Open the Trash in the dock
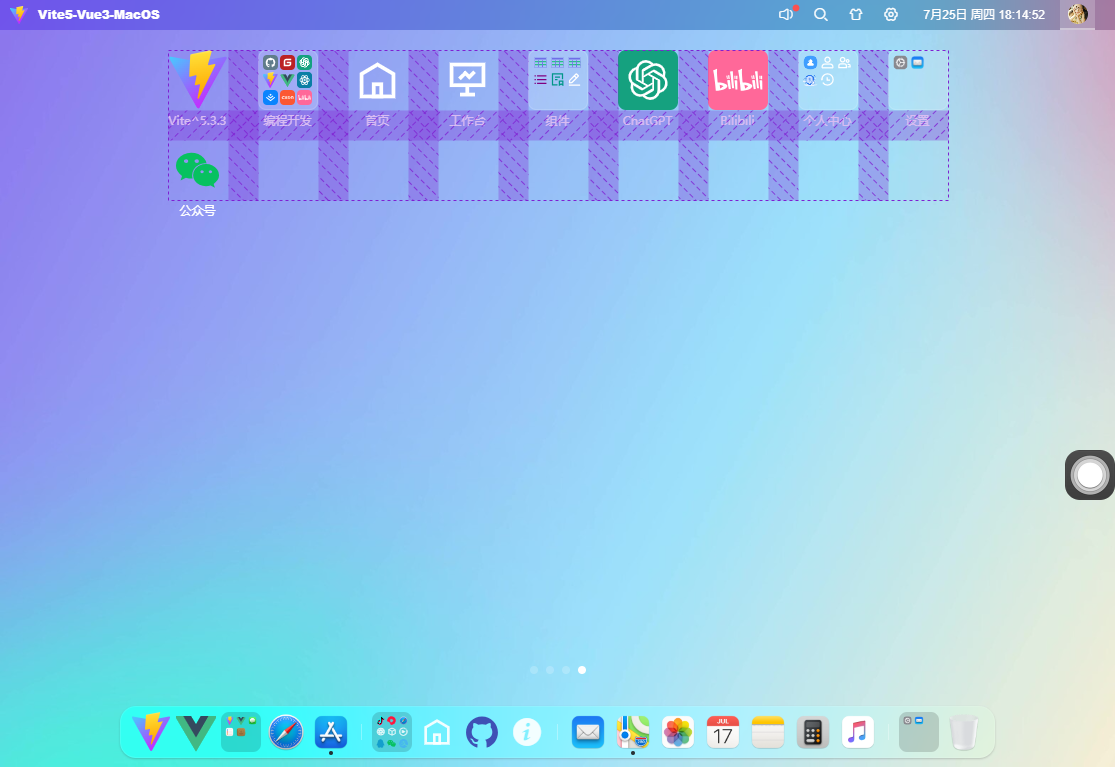This screenshot has height=767, width=1115. point(964,732)
